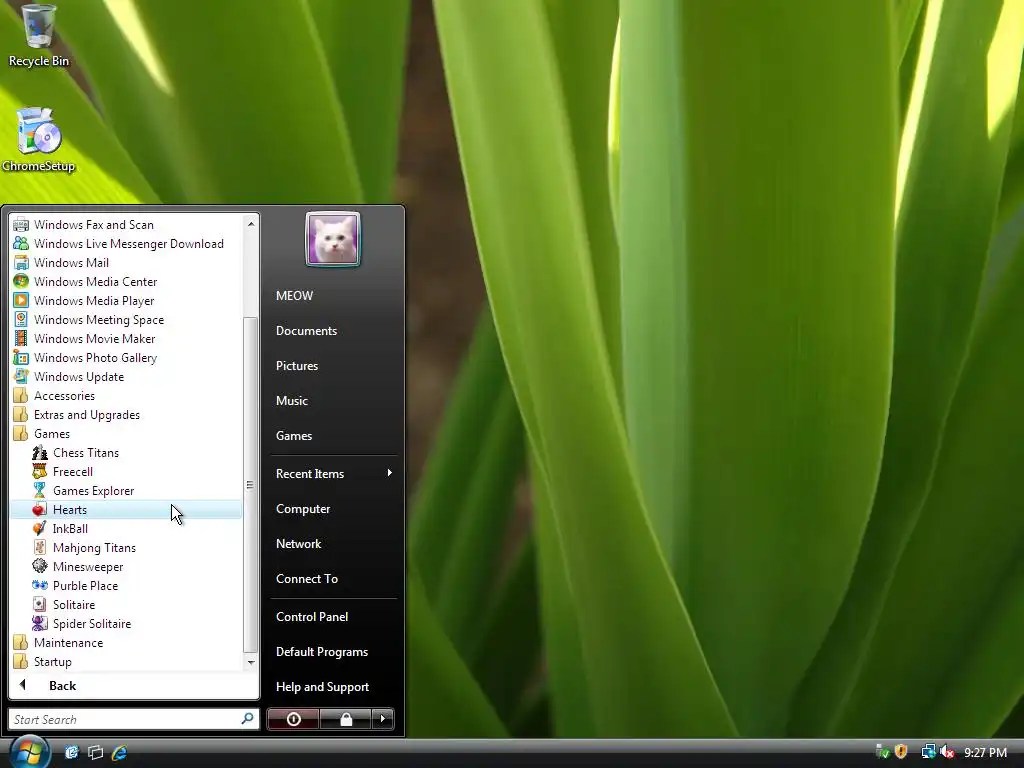This screenshot has height=768, width=1024.
Task: Open the shutdown options arrow menu
Action: click(383, 719)
